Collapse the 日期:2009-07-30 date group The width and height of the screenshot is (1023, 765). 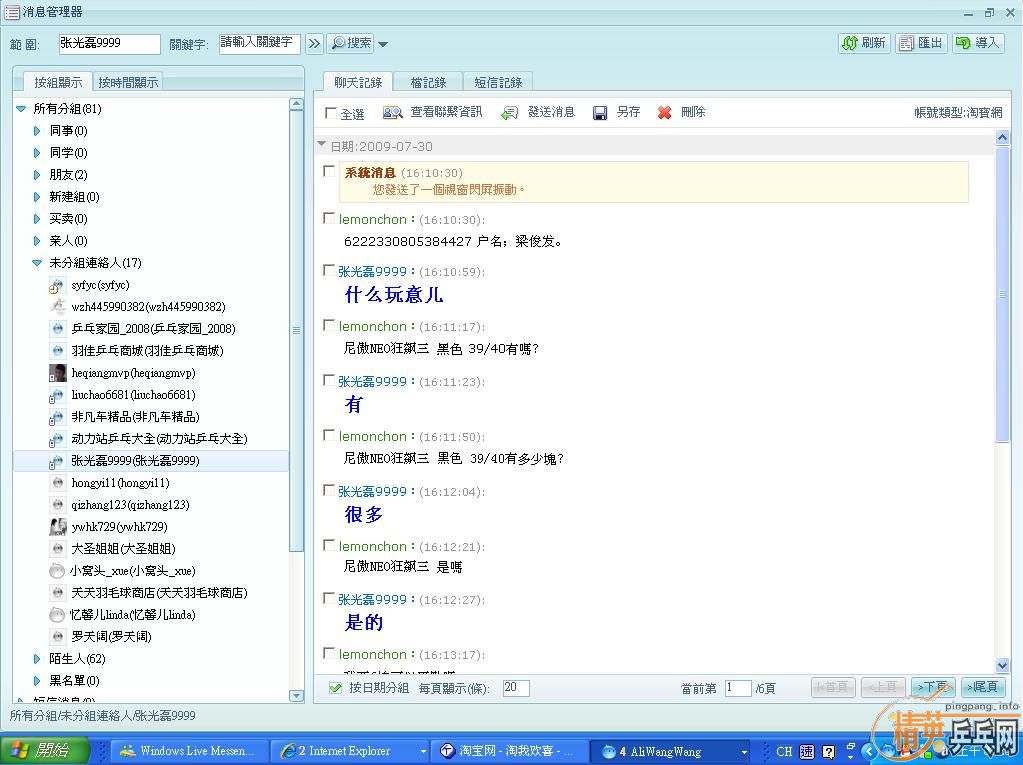pyautogui.click(x=321, y=144)
